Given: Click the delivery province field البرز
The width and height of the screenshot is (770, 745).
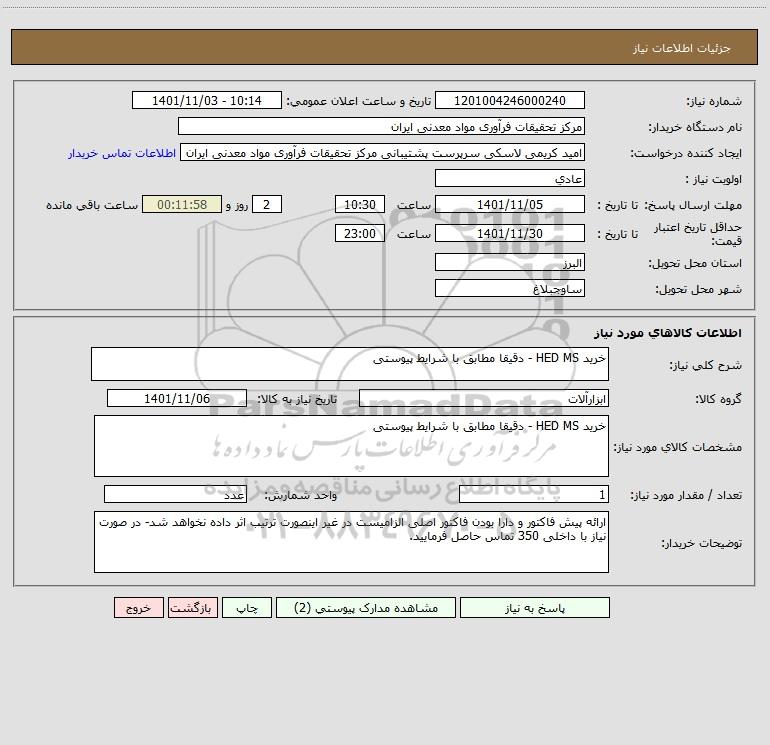Looking at the screenshot, I should [510, 263].
